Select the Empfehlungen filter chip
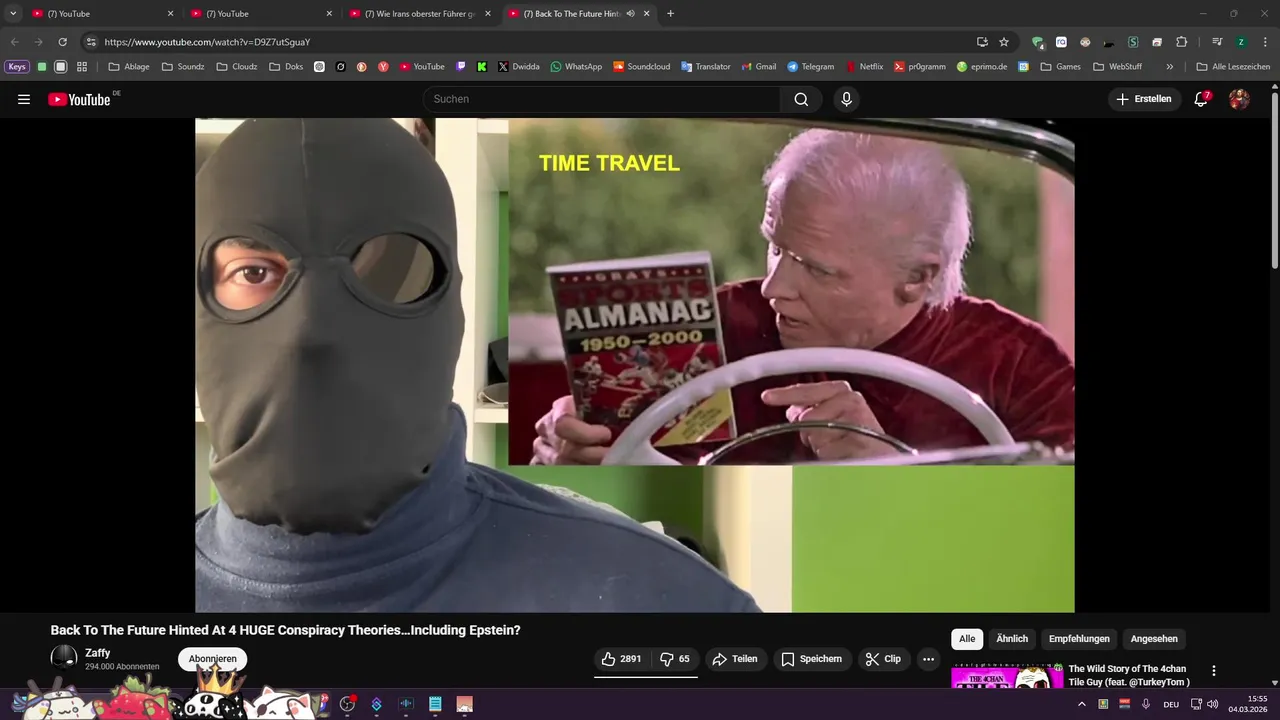Image resolution: width=1280 pixels, height=720 pixels. tap(1079, 639)
